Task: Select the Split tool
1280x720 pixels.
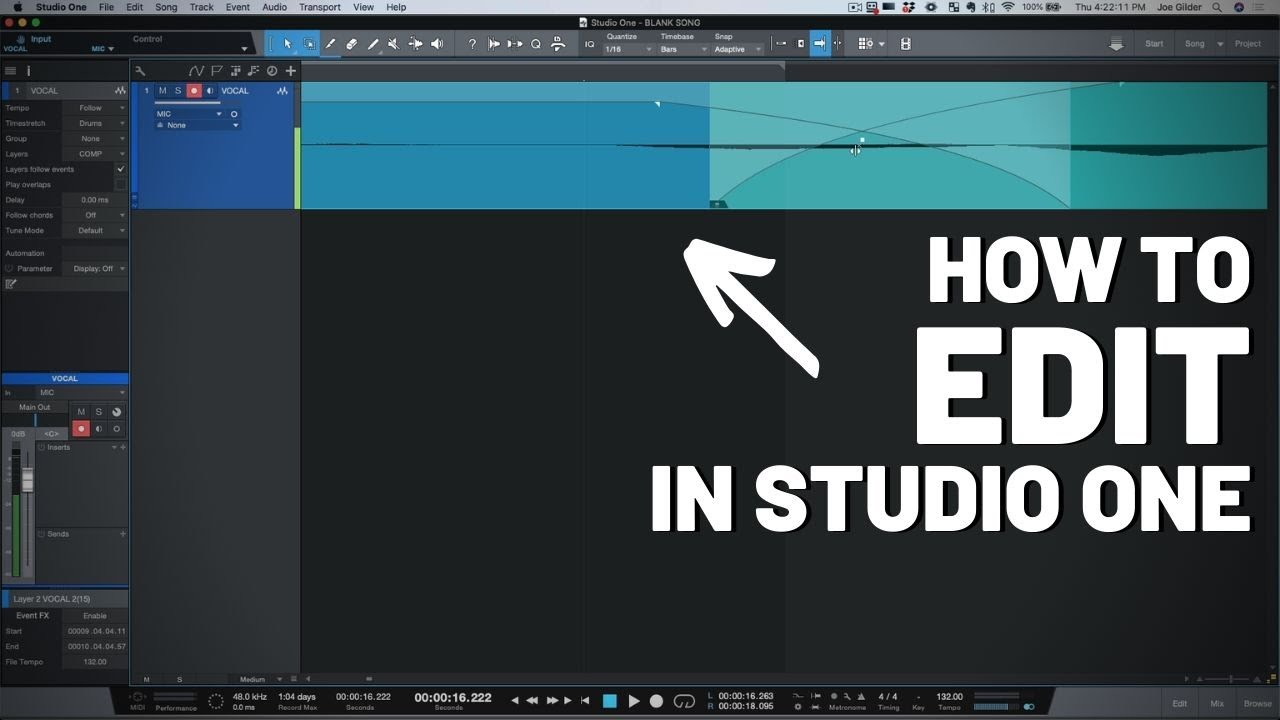Action: (x=330, y=44)
